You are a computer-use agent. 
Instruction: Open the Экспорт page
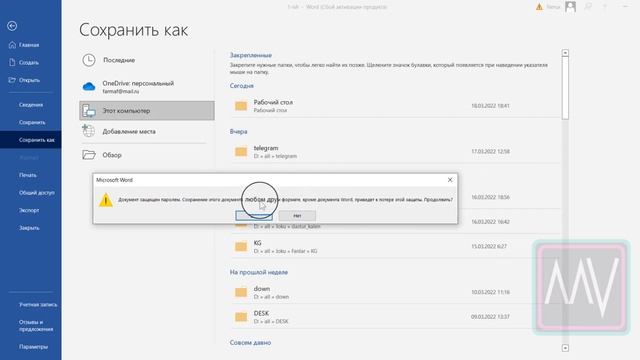29,210
